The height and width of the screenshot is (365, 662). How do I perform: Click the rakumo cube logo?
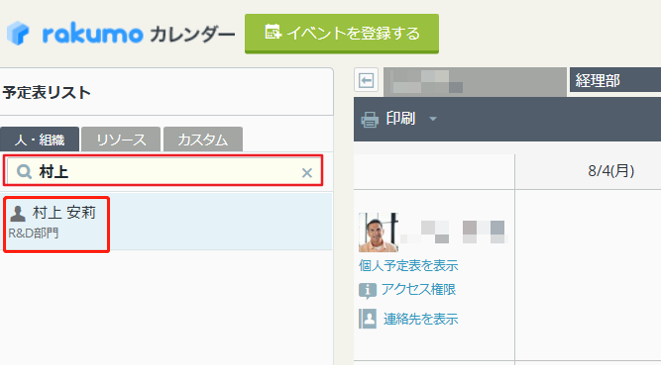tap(18, 33)
